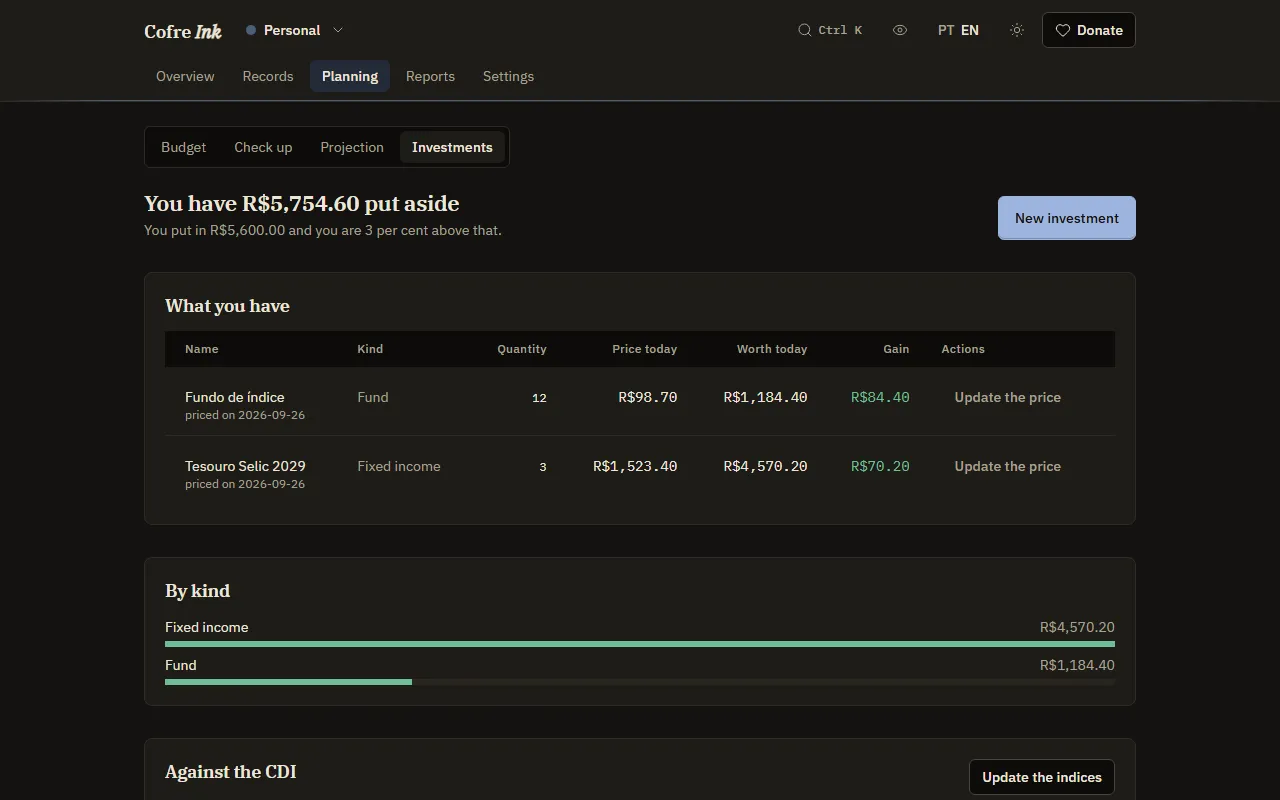Click the Ctrl K shortcut hint
This screenshot has height=800, width=1280.
tap(840, 30)
